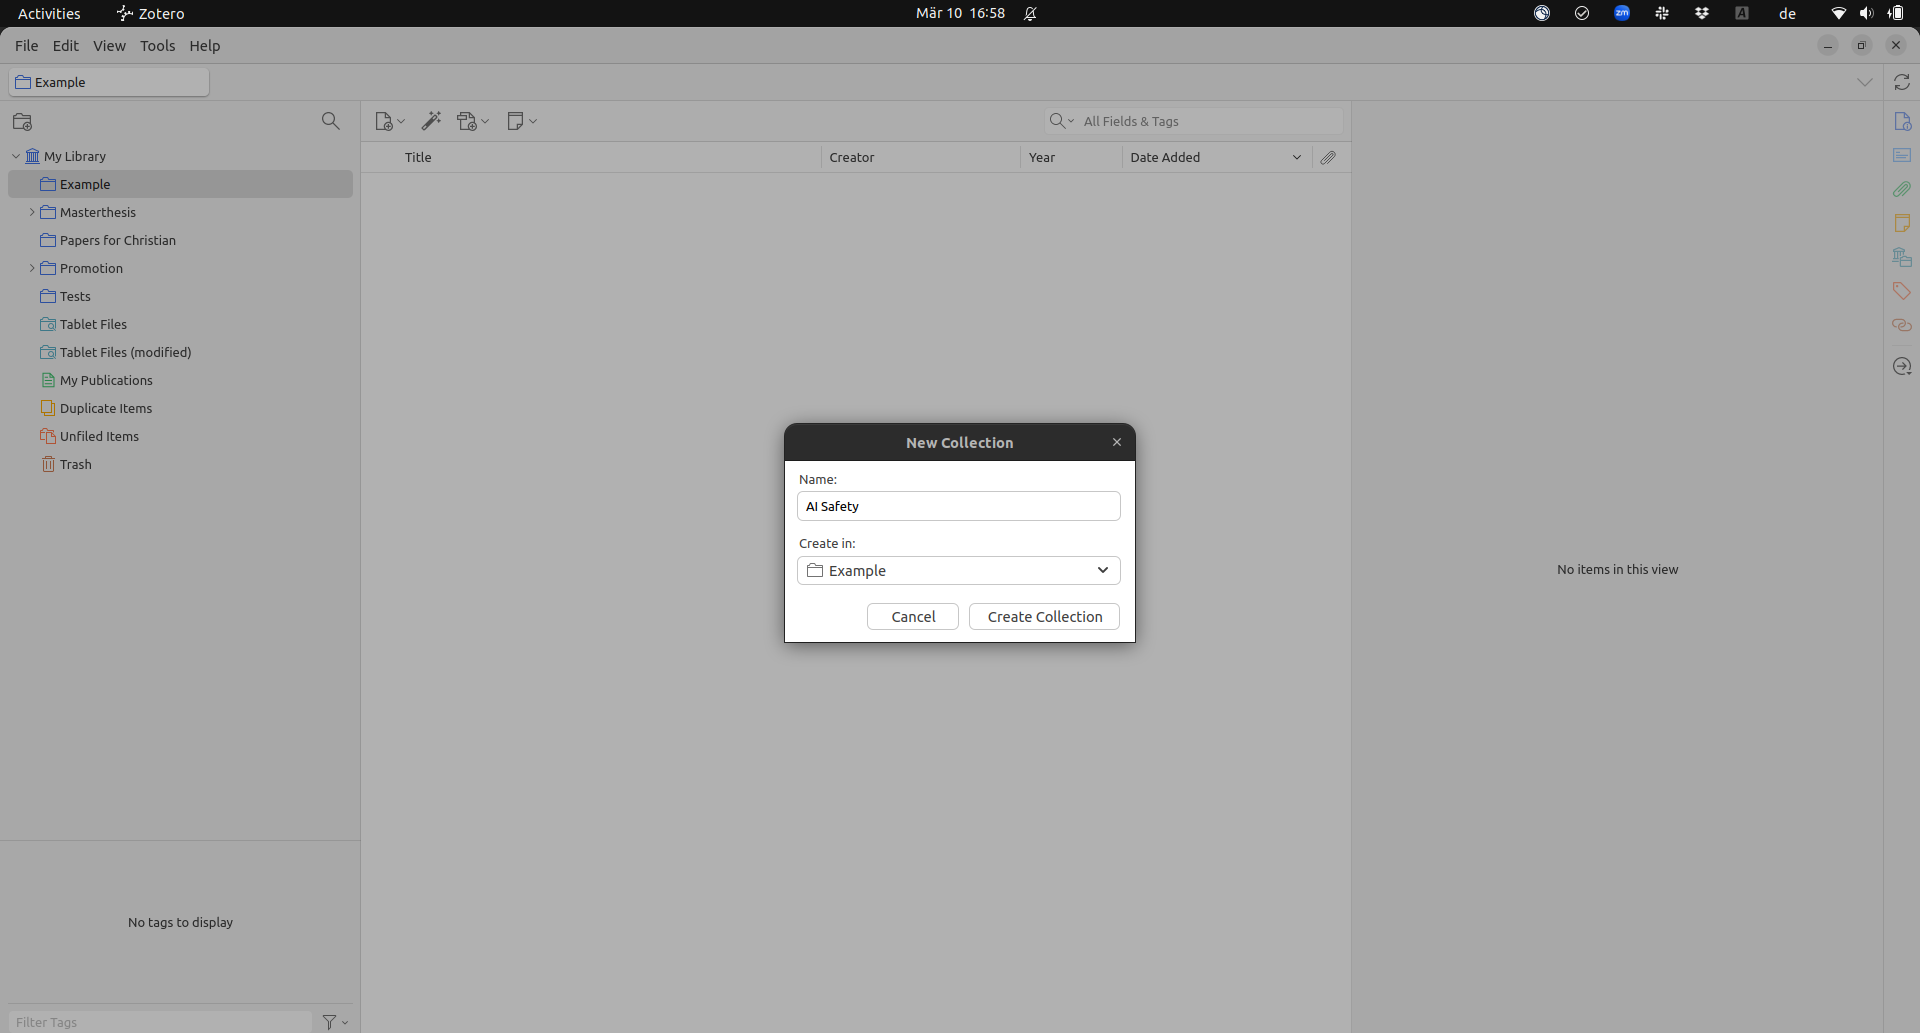Click the Create Collection button

pos(1044,617)
